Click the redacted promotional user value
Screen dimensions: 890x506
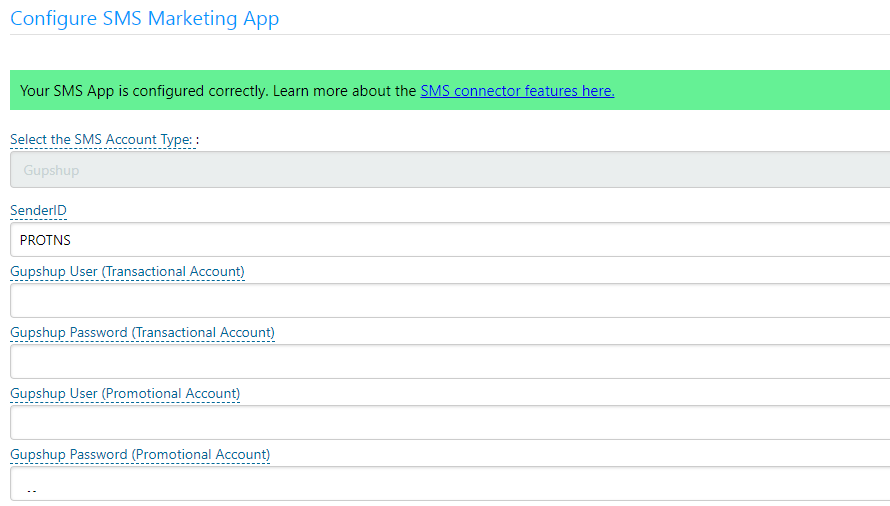69,424
